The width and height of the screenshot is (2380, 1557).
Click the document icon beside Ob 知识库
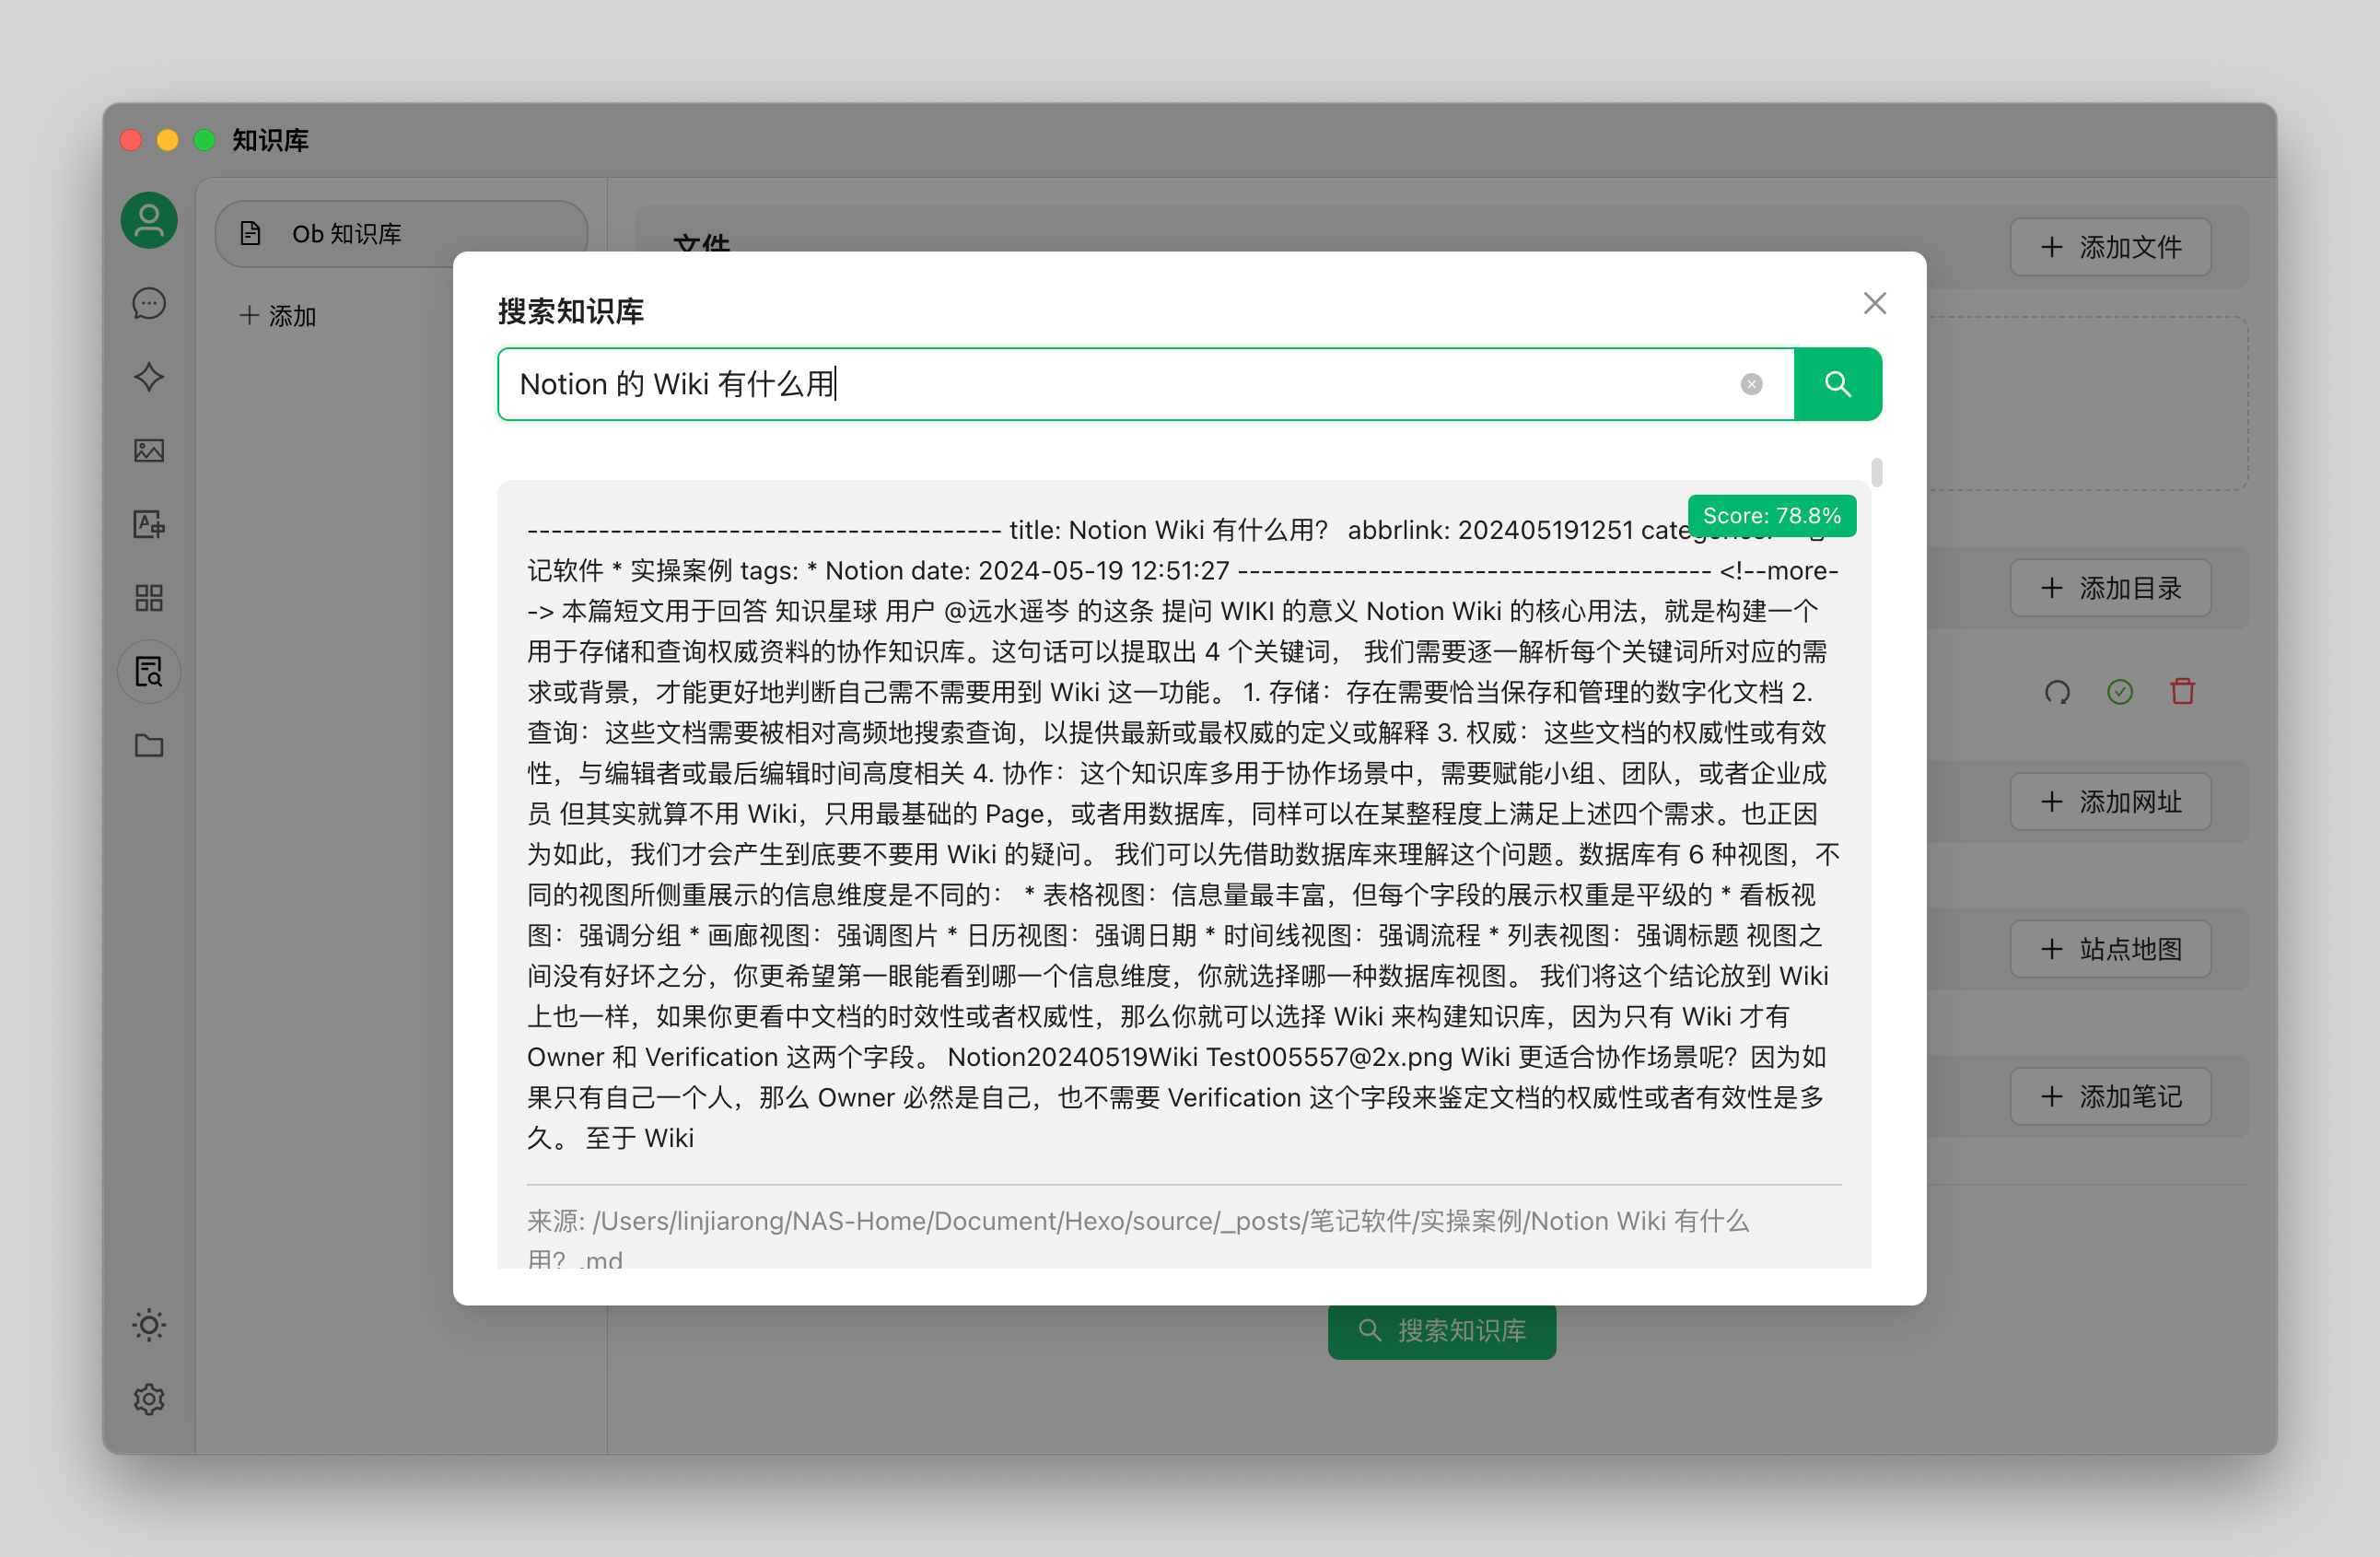click(251, 234)
